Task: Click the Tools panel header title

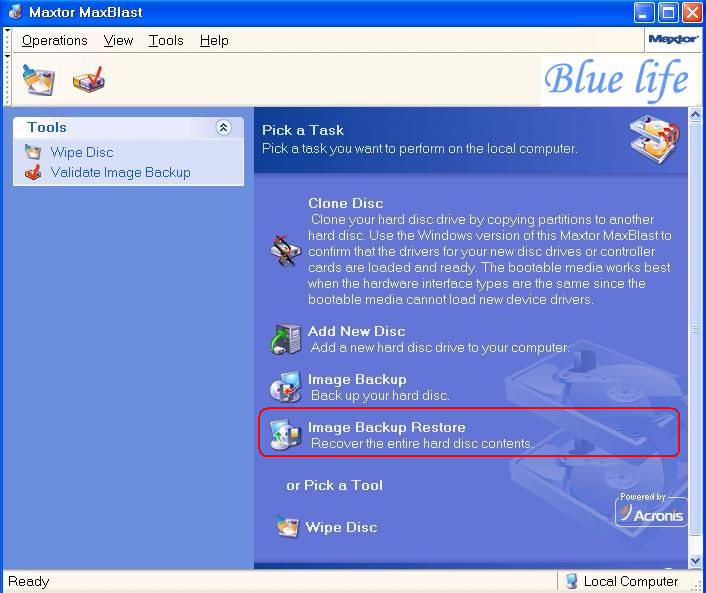Action: click(47, 127)
